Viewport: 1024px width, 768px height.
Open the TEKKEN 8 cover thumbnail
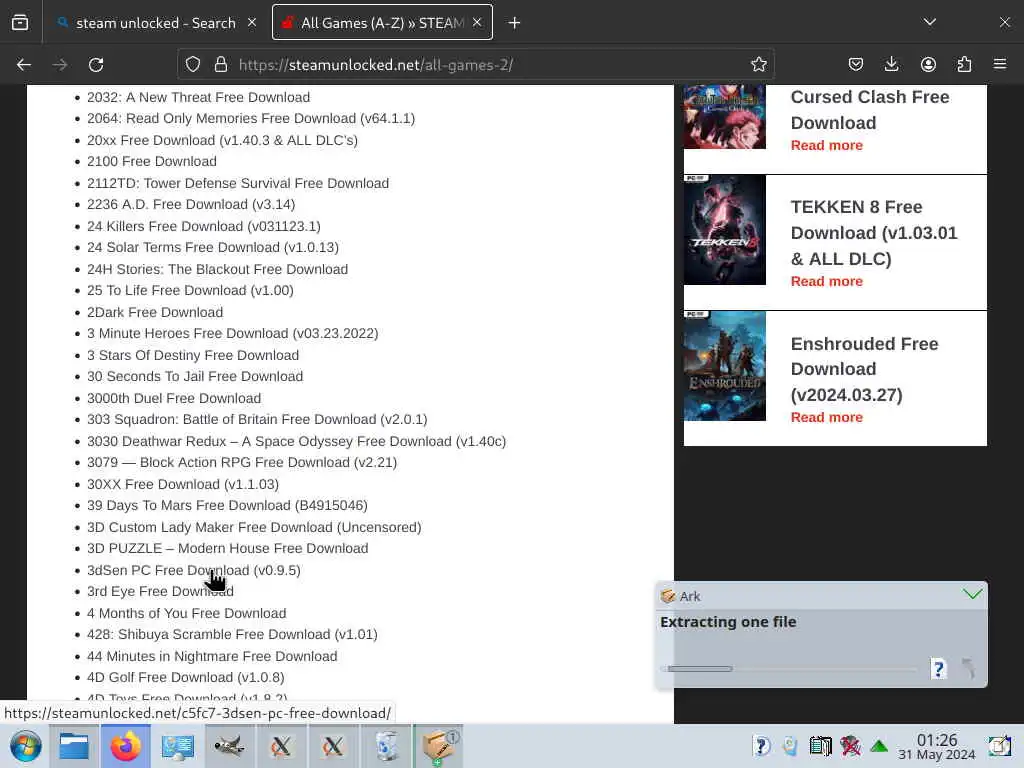(724, 230)
